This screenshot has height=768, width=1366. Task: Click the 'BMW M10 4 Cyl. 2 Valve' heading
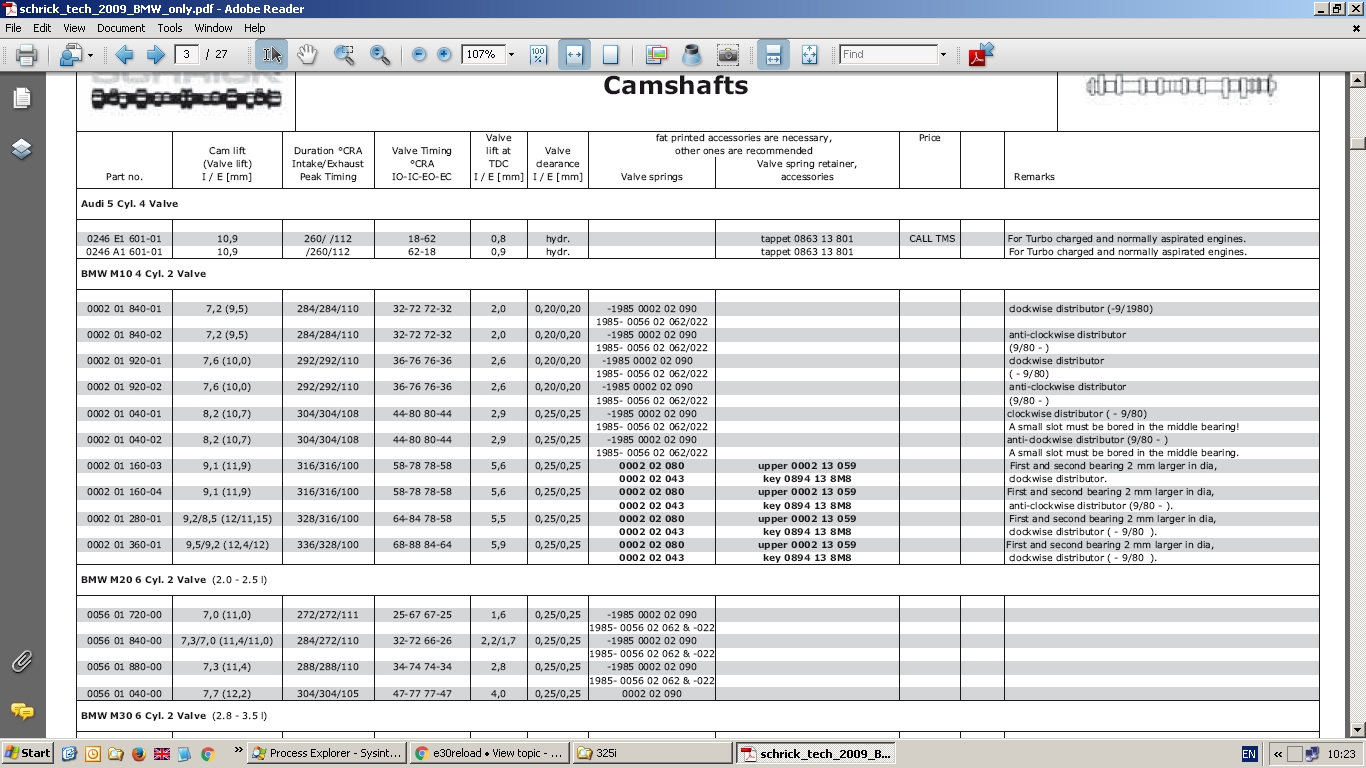pos(143,274)
